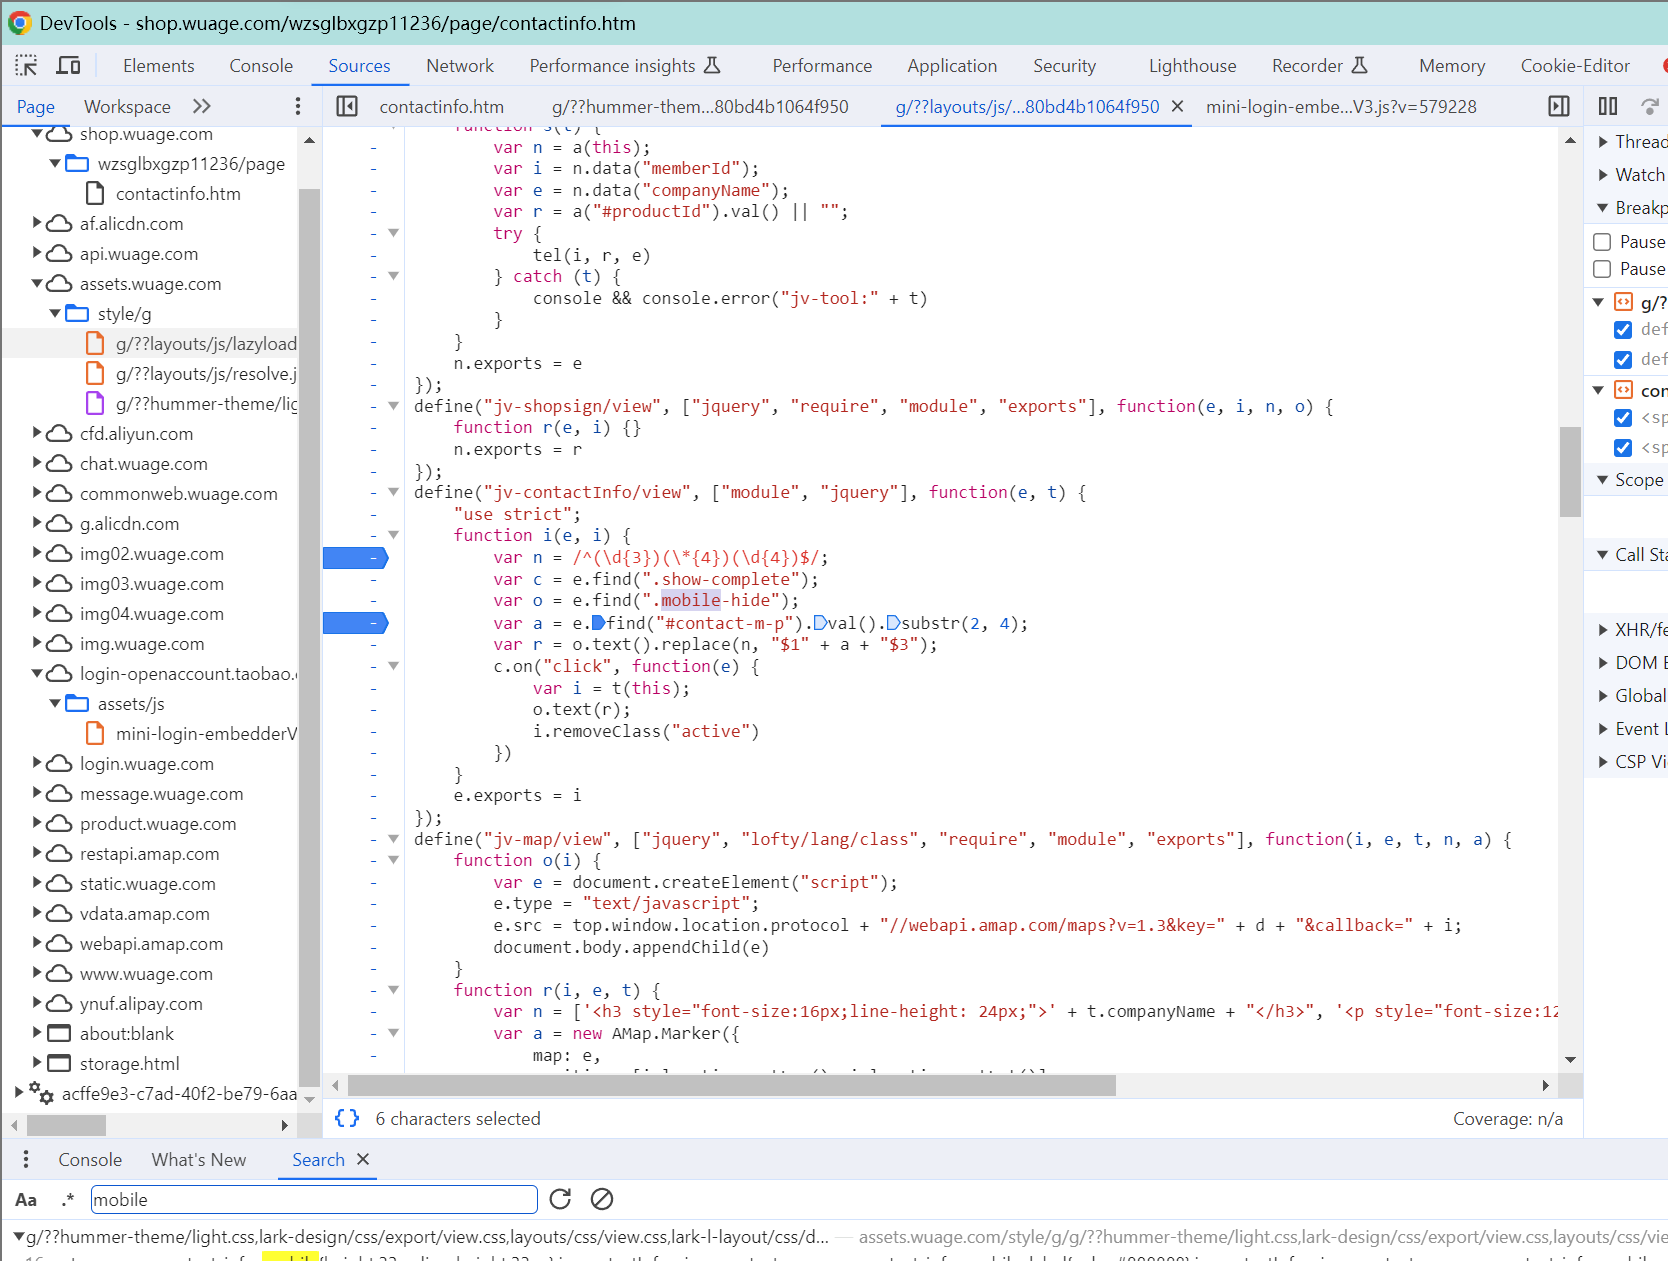Click the webapi.amap.com cloud icon
The image size is (1668, 1261).
(x=60, y=943)
